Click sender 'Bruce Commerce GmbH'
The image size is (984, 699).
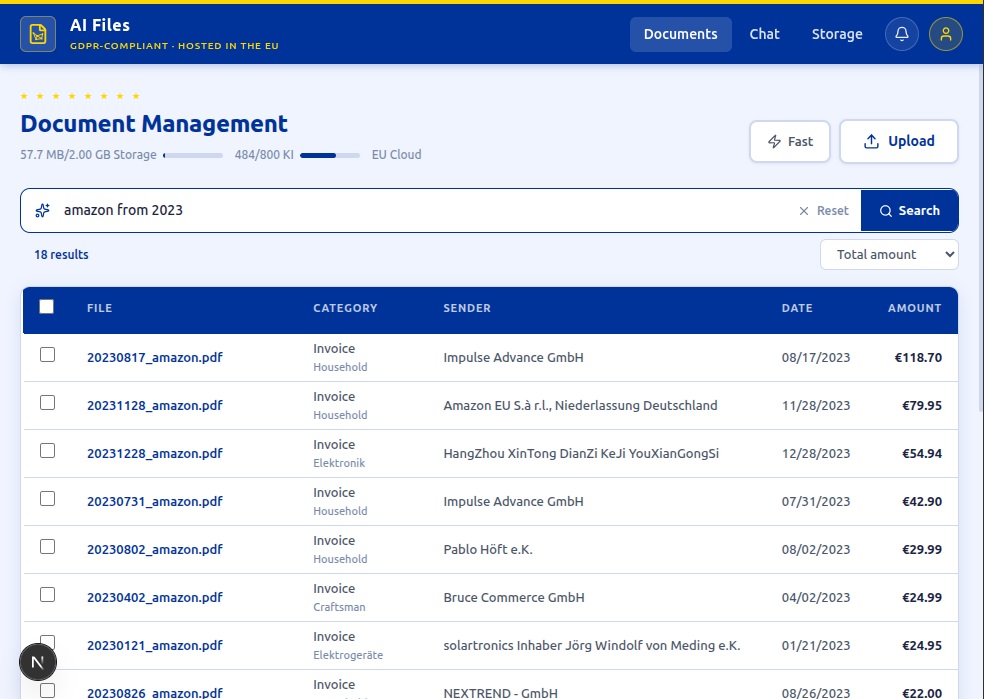pyautogui.click(x=514, y=597)
